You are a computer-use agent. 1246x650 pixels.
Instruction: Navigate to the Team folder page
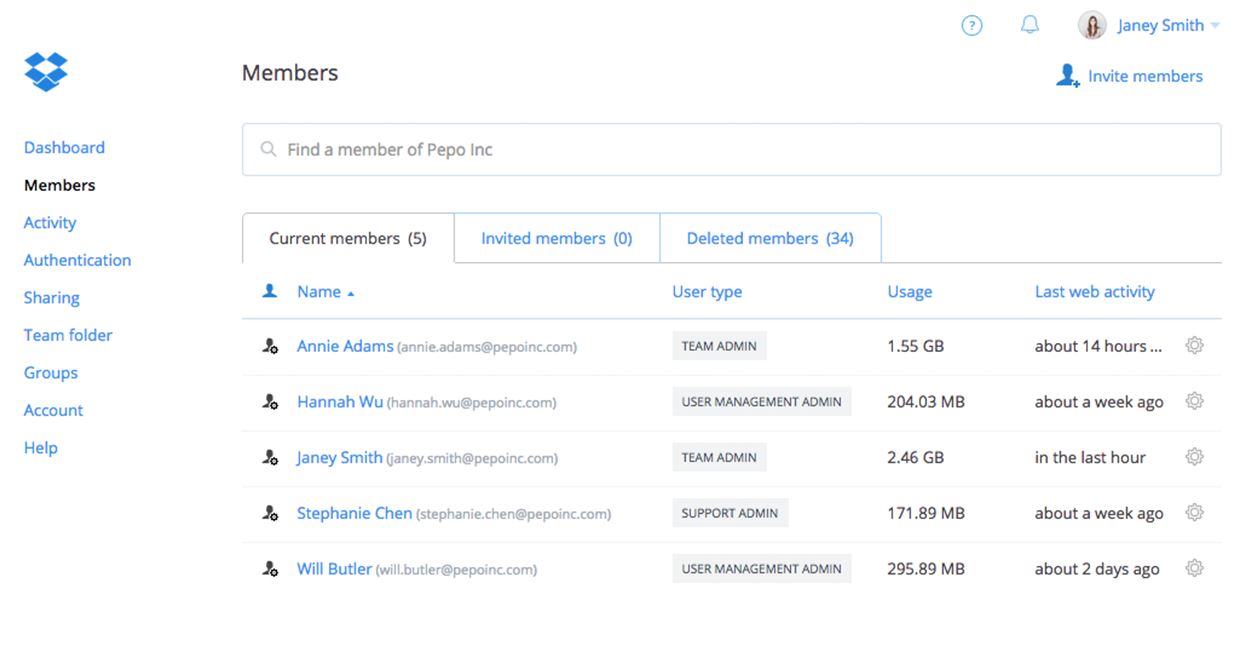click(x=68, y=335)
